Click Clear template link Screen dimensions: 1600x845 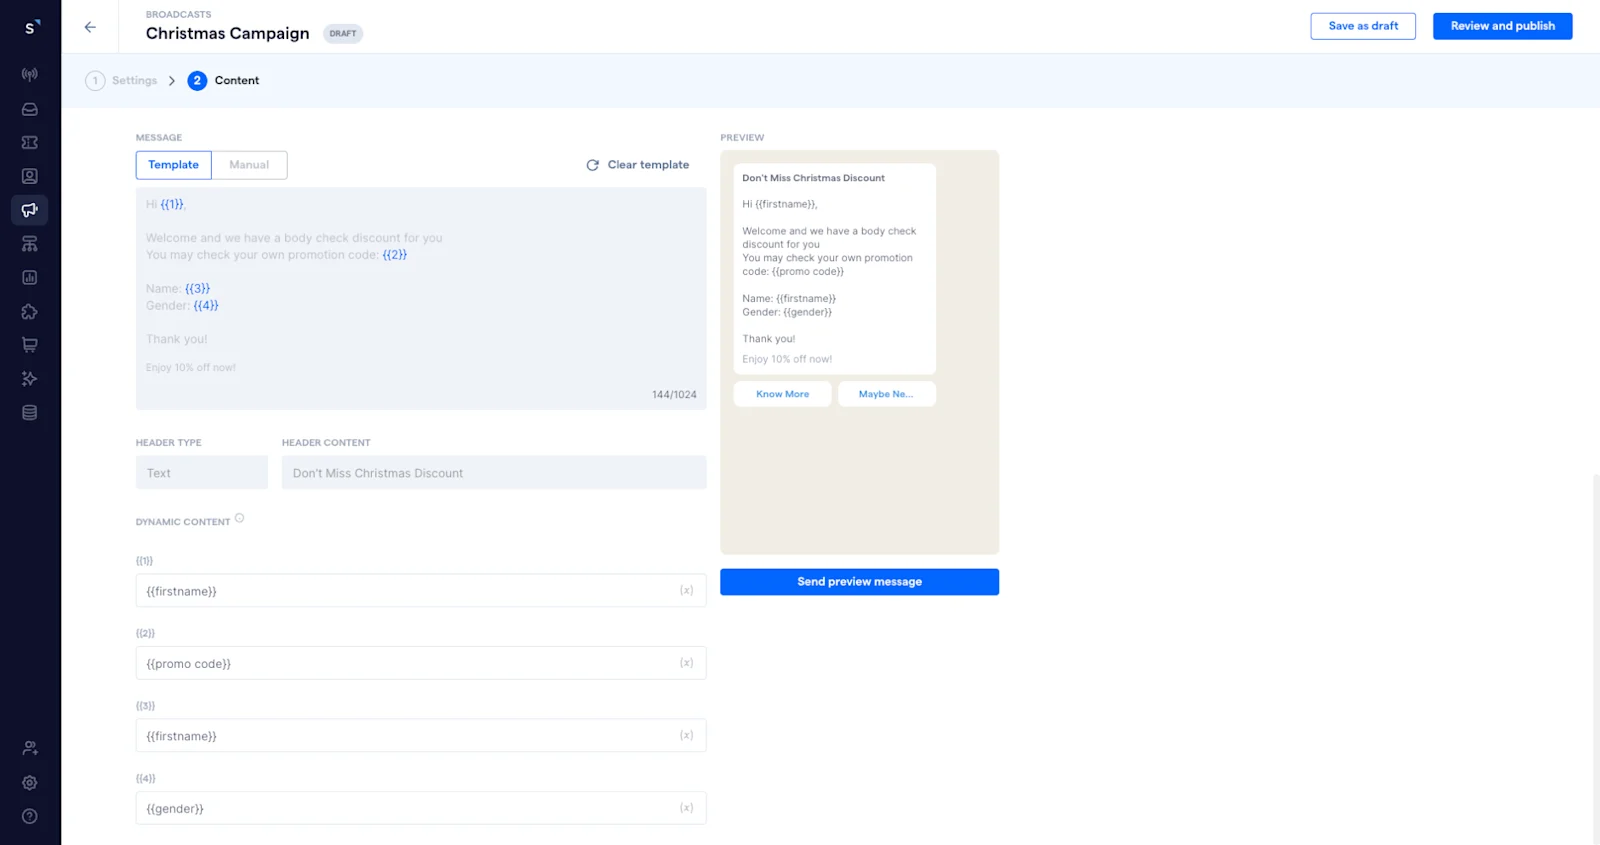648,165
